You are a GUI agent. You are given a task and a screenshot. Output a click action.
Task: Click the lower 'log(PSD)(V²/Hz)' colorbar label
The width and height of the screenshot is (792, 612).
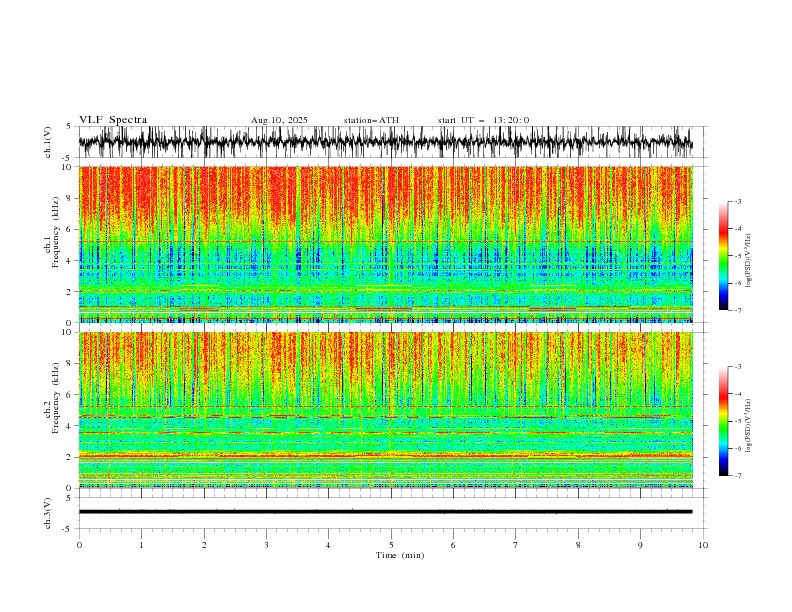coord(748,426)
